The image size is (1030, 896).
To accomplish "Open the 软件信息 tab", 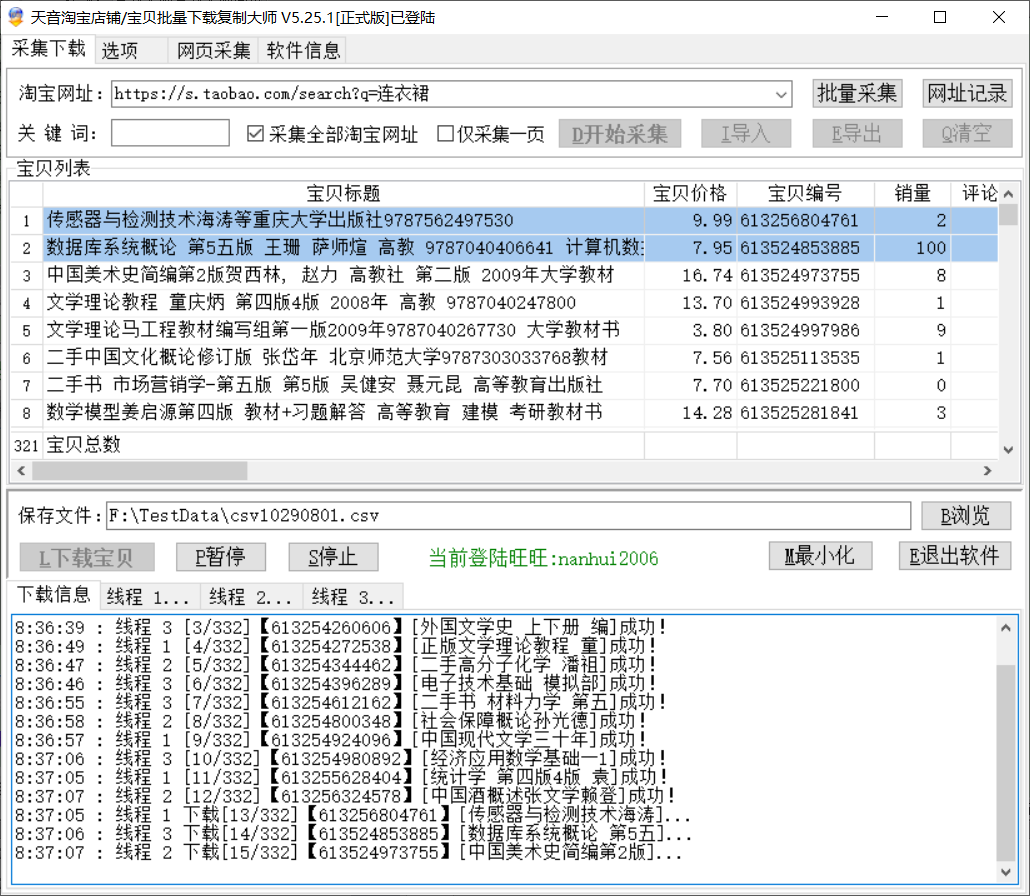I will [x=304, y=50].
